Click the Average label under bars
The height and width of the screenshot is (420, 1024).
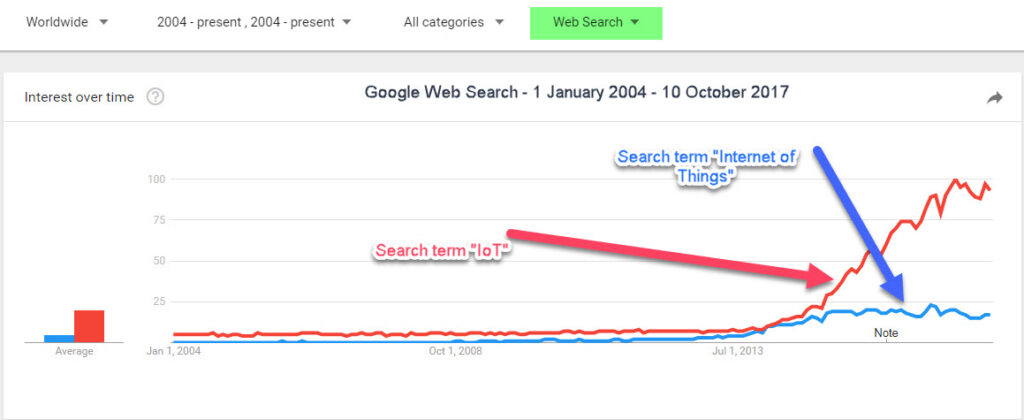tap(74, 351)
